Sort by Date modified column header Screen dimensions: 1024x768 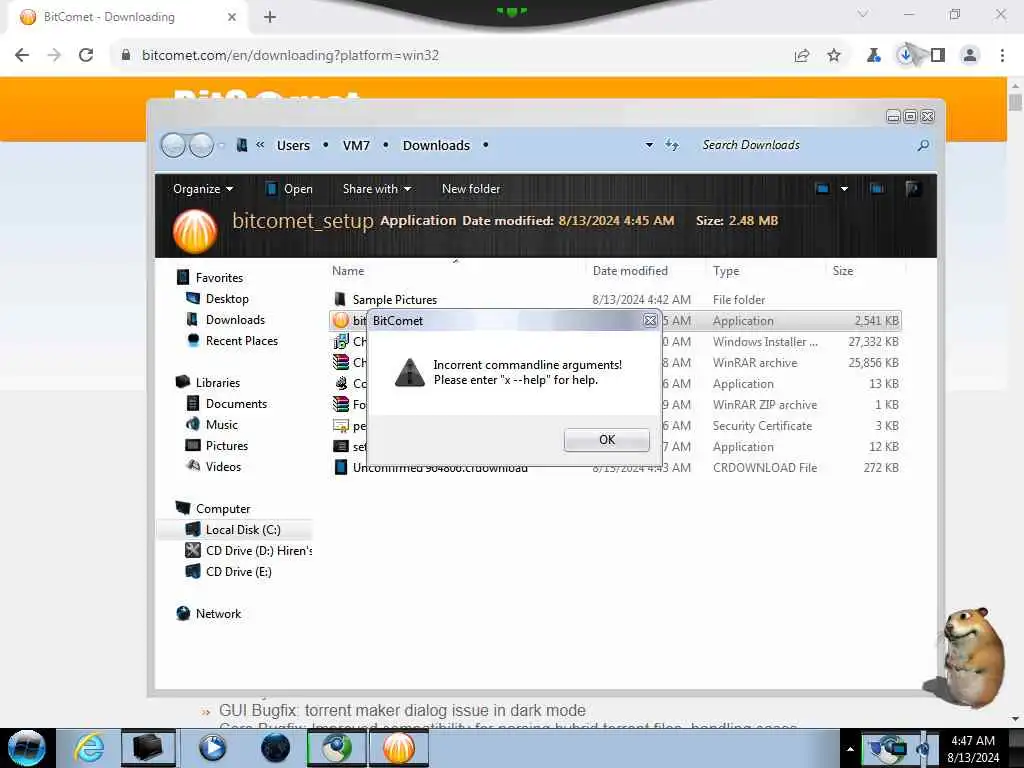pyautogui.click(x=630, y=270)
